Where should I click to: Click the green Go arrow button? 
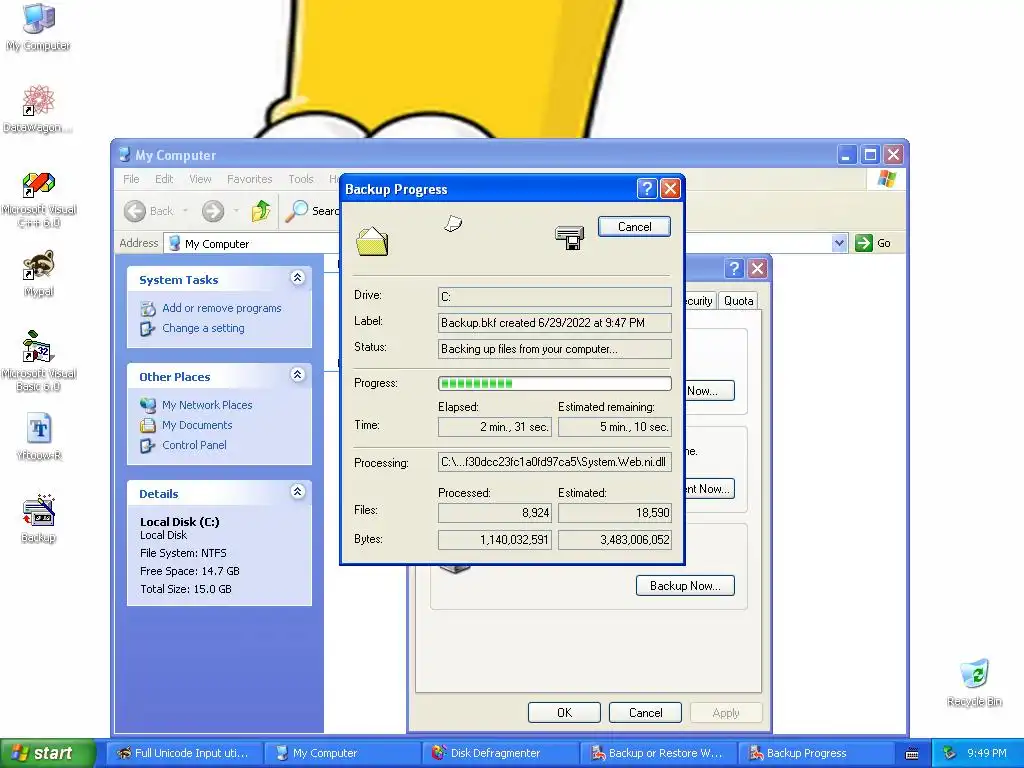click(x=863, y=243)
